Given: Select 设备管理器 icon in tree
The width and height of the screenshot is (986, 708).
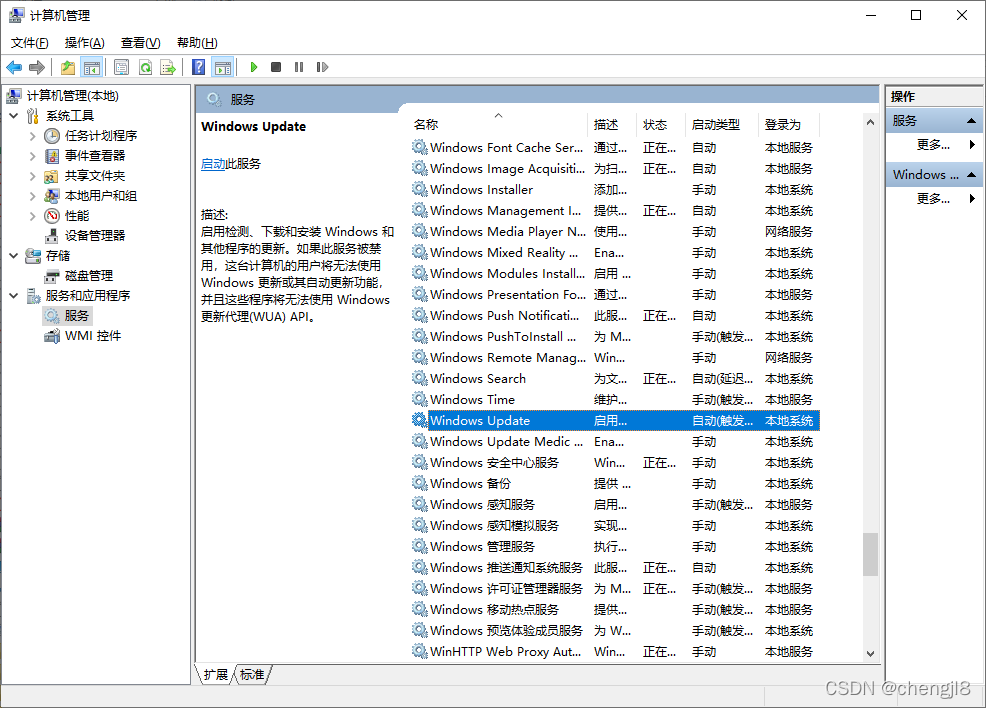Looking at the screenshot, I should pyautogui.click(x=52, y=236).
